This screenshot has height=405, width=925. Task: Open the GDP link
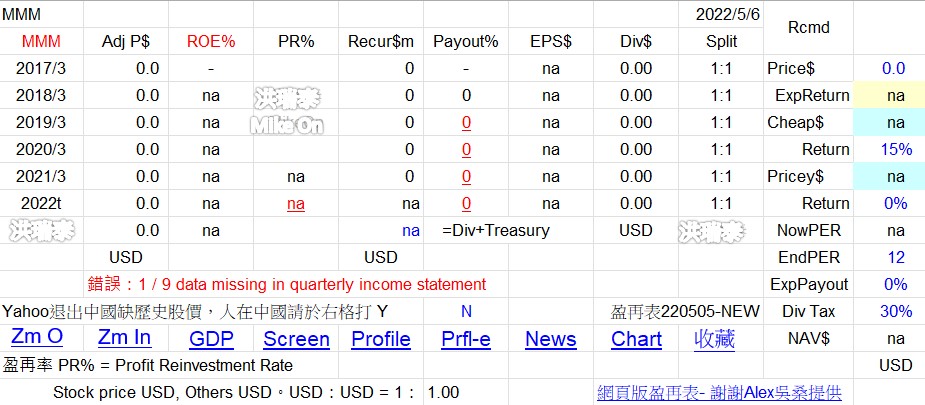[211, 339]
